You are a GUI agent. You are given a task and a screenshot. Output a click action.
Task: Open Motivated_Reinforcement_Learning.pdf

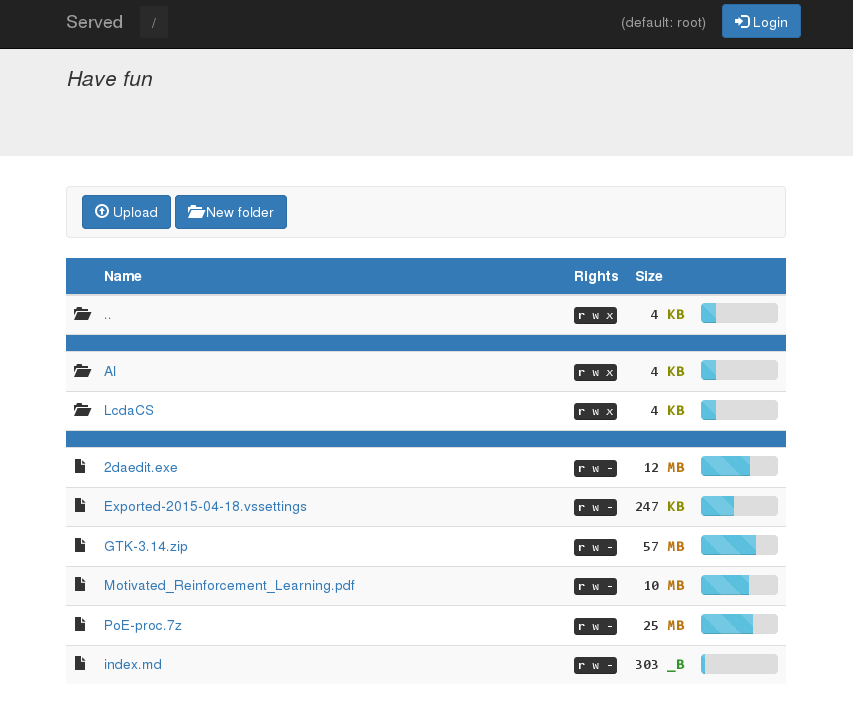click(229, 586)
